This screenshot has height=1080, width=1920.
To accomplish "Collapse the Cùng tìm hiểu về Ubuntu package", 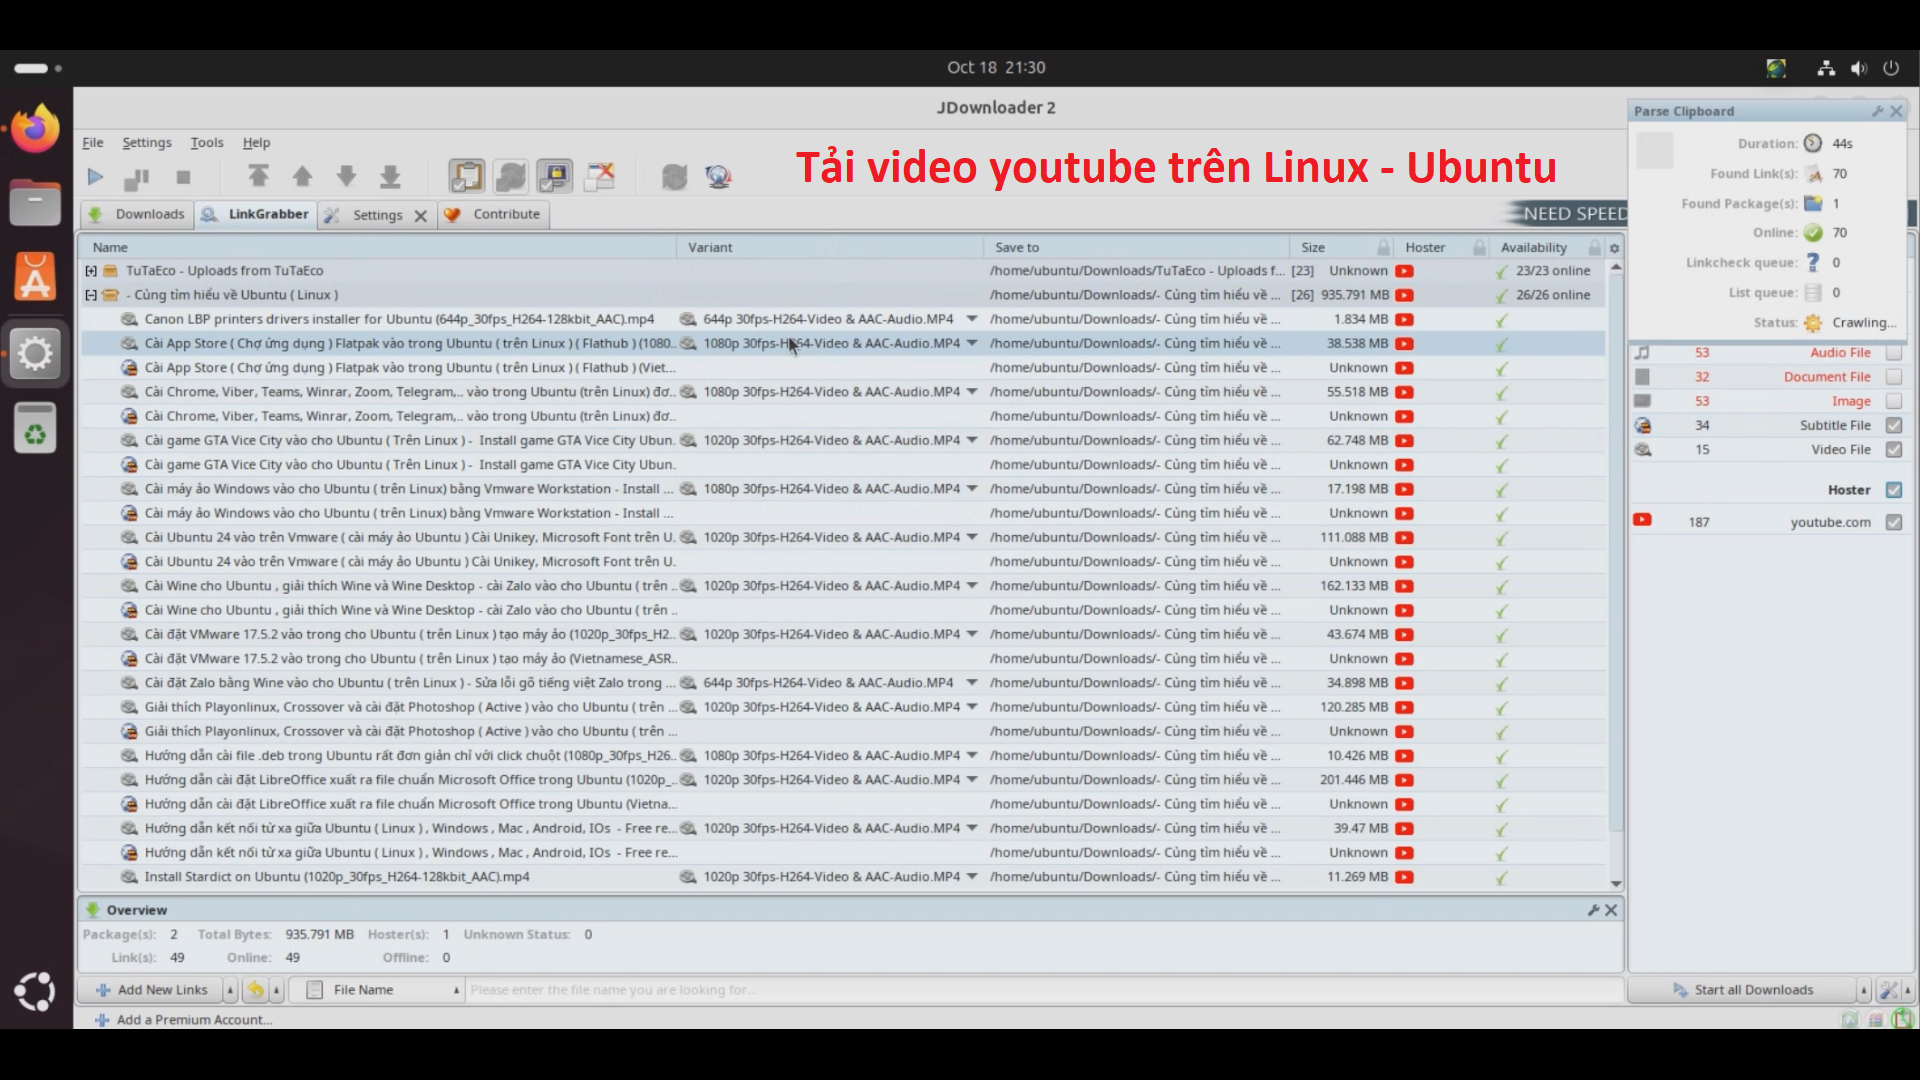I will (91, 295).
